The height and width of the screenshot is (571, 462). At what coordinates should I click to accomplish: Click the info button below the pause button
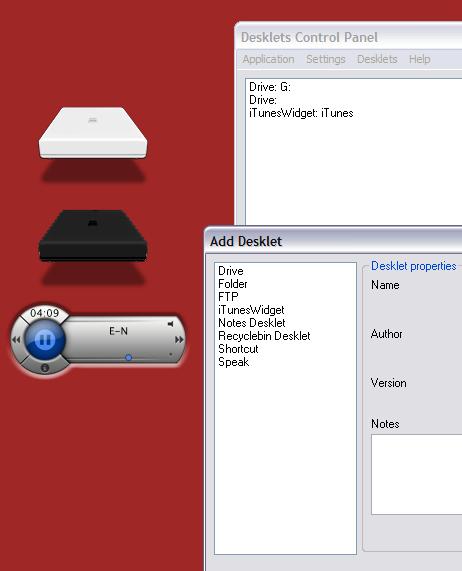click(45, 368)
